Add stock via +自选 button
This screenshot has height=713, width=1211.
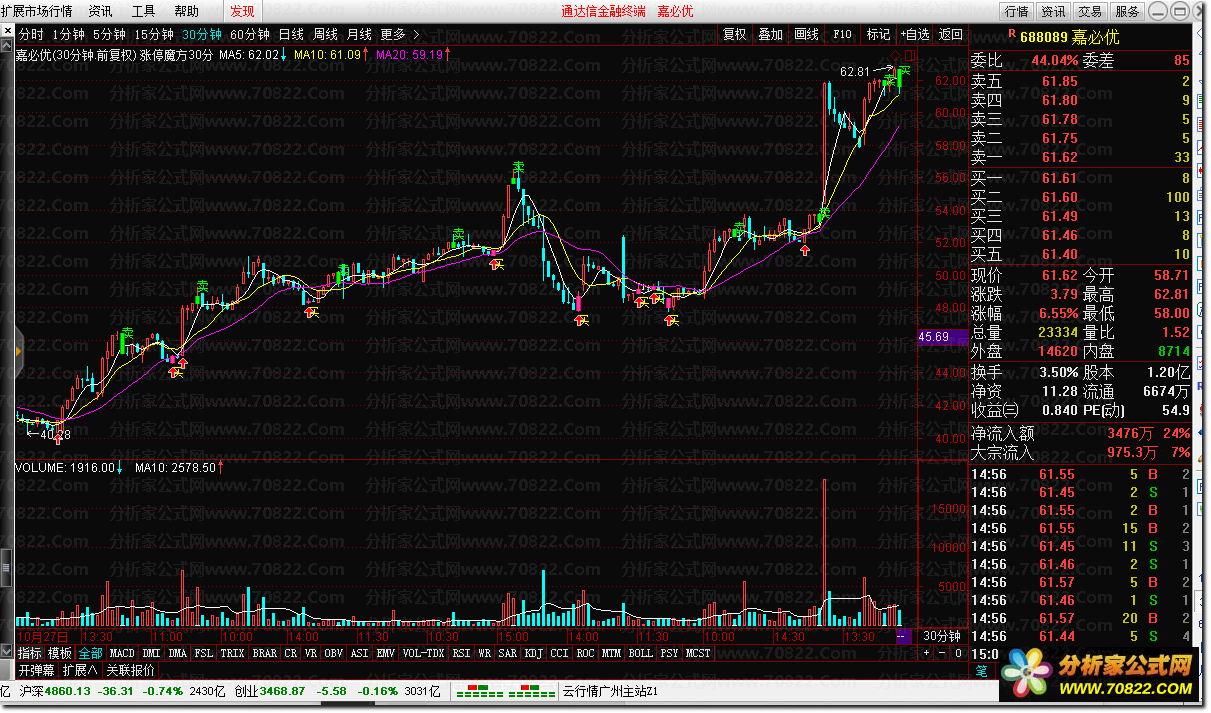(x=915, y=34)
